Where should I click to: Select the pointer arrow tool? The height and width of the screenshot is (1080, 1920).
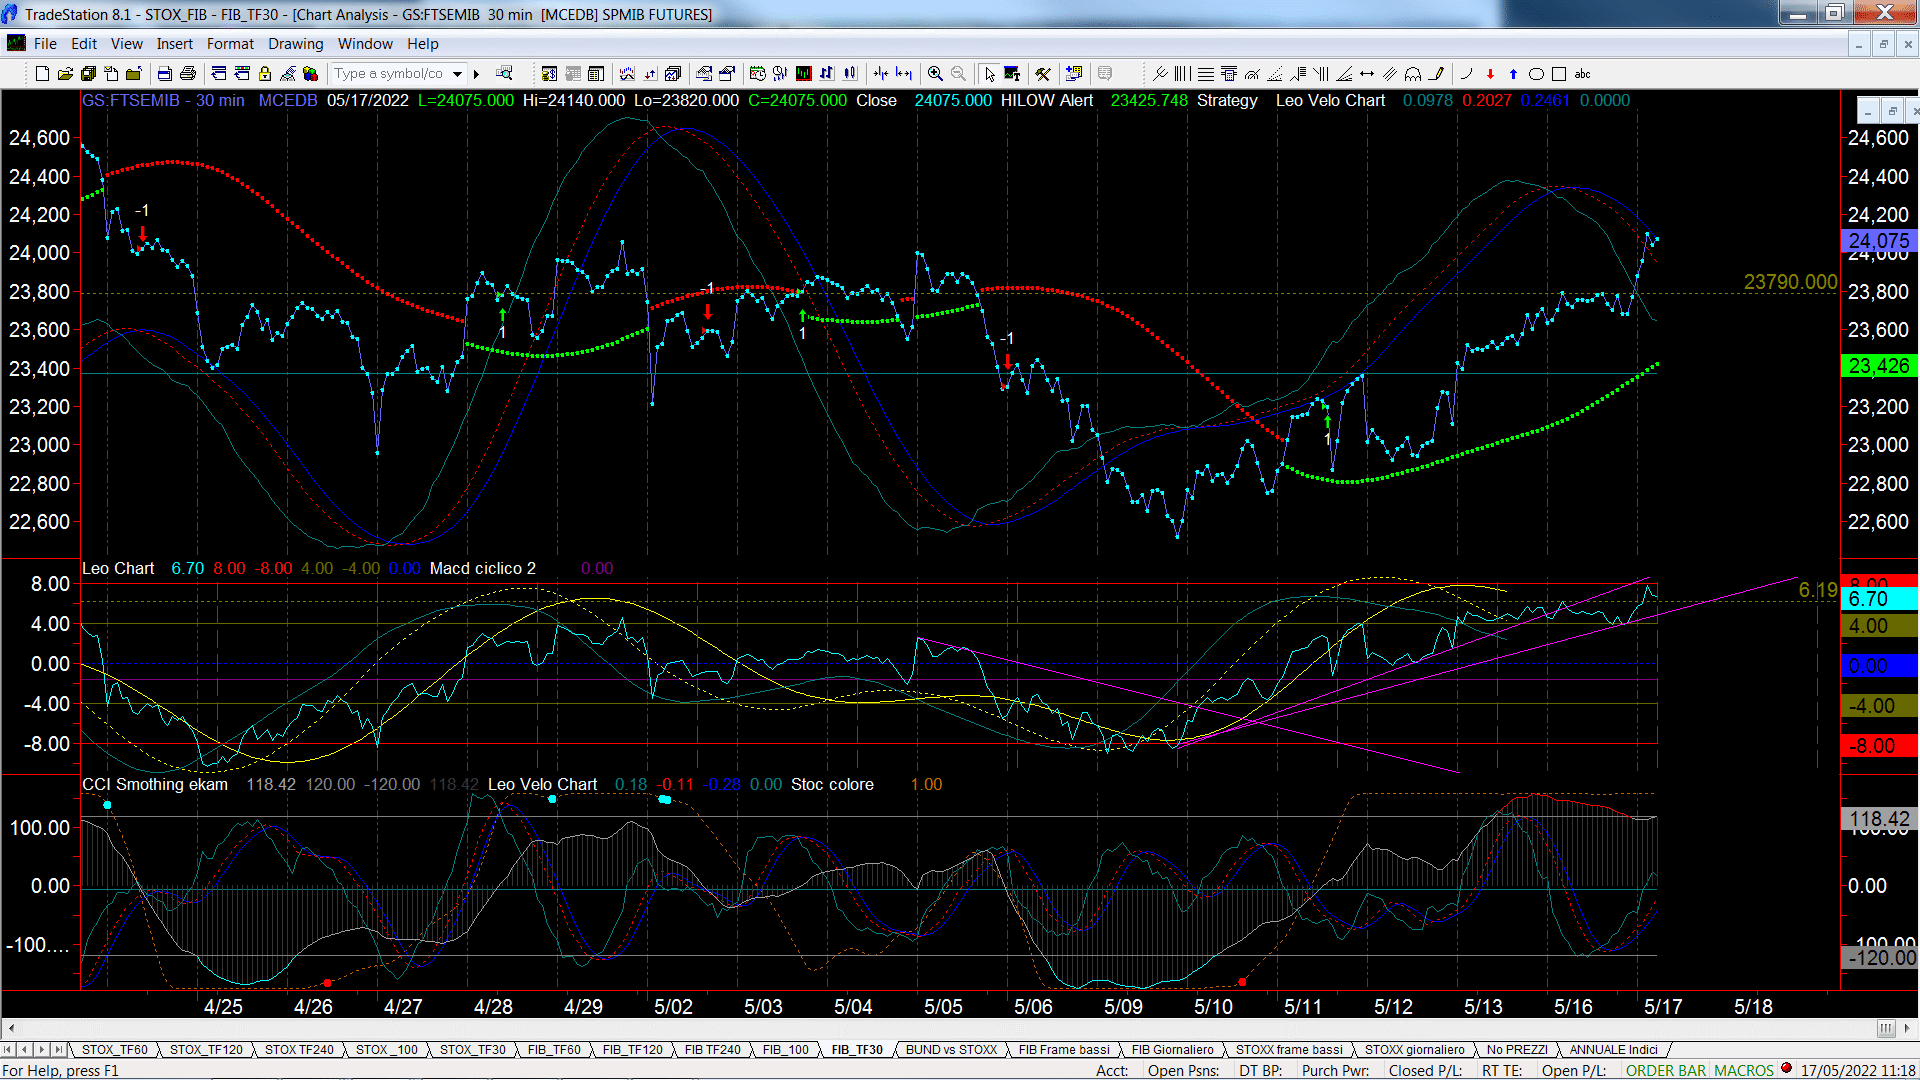[x=989, y=74]
